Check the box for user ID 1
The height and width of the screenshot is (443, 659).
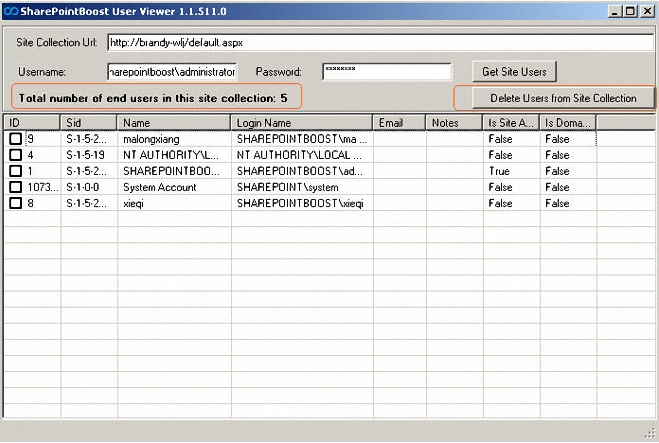click(x=16, y=171)
